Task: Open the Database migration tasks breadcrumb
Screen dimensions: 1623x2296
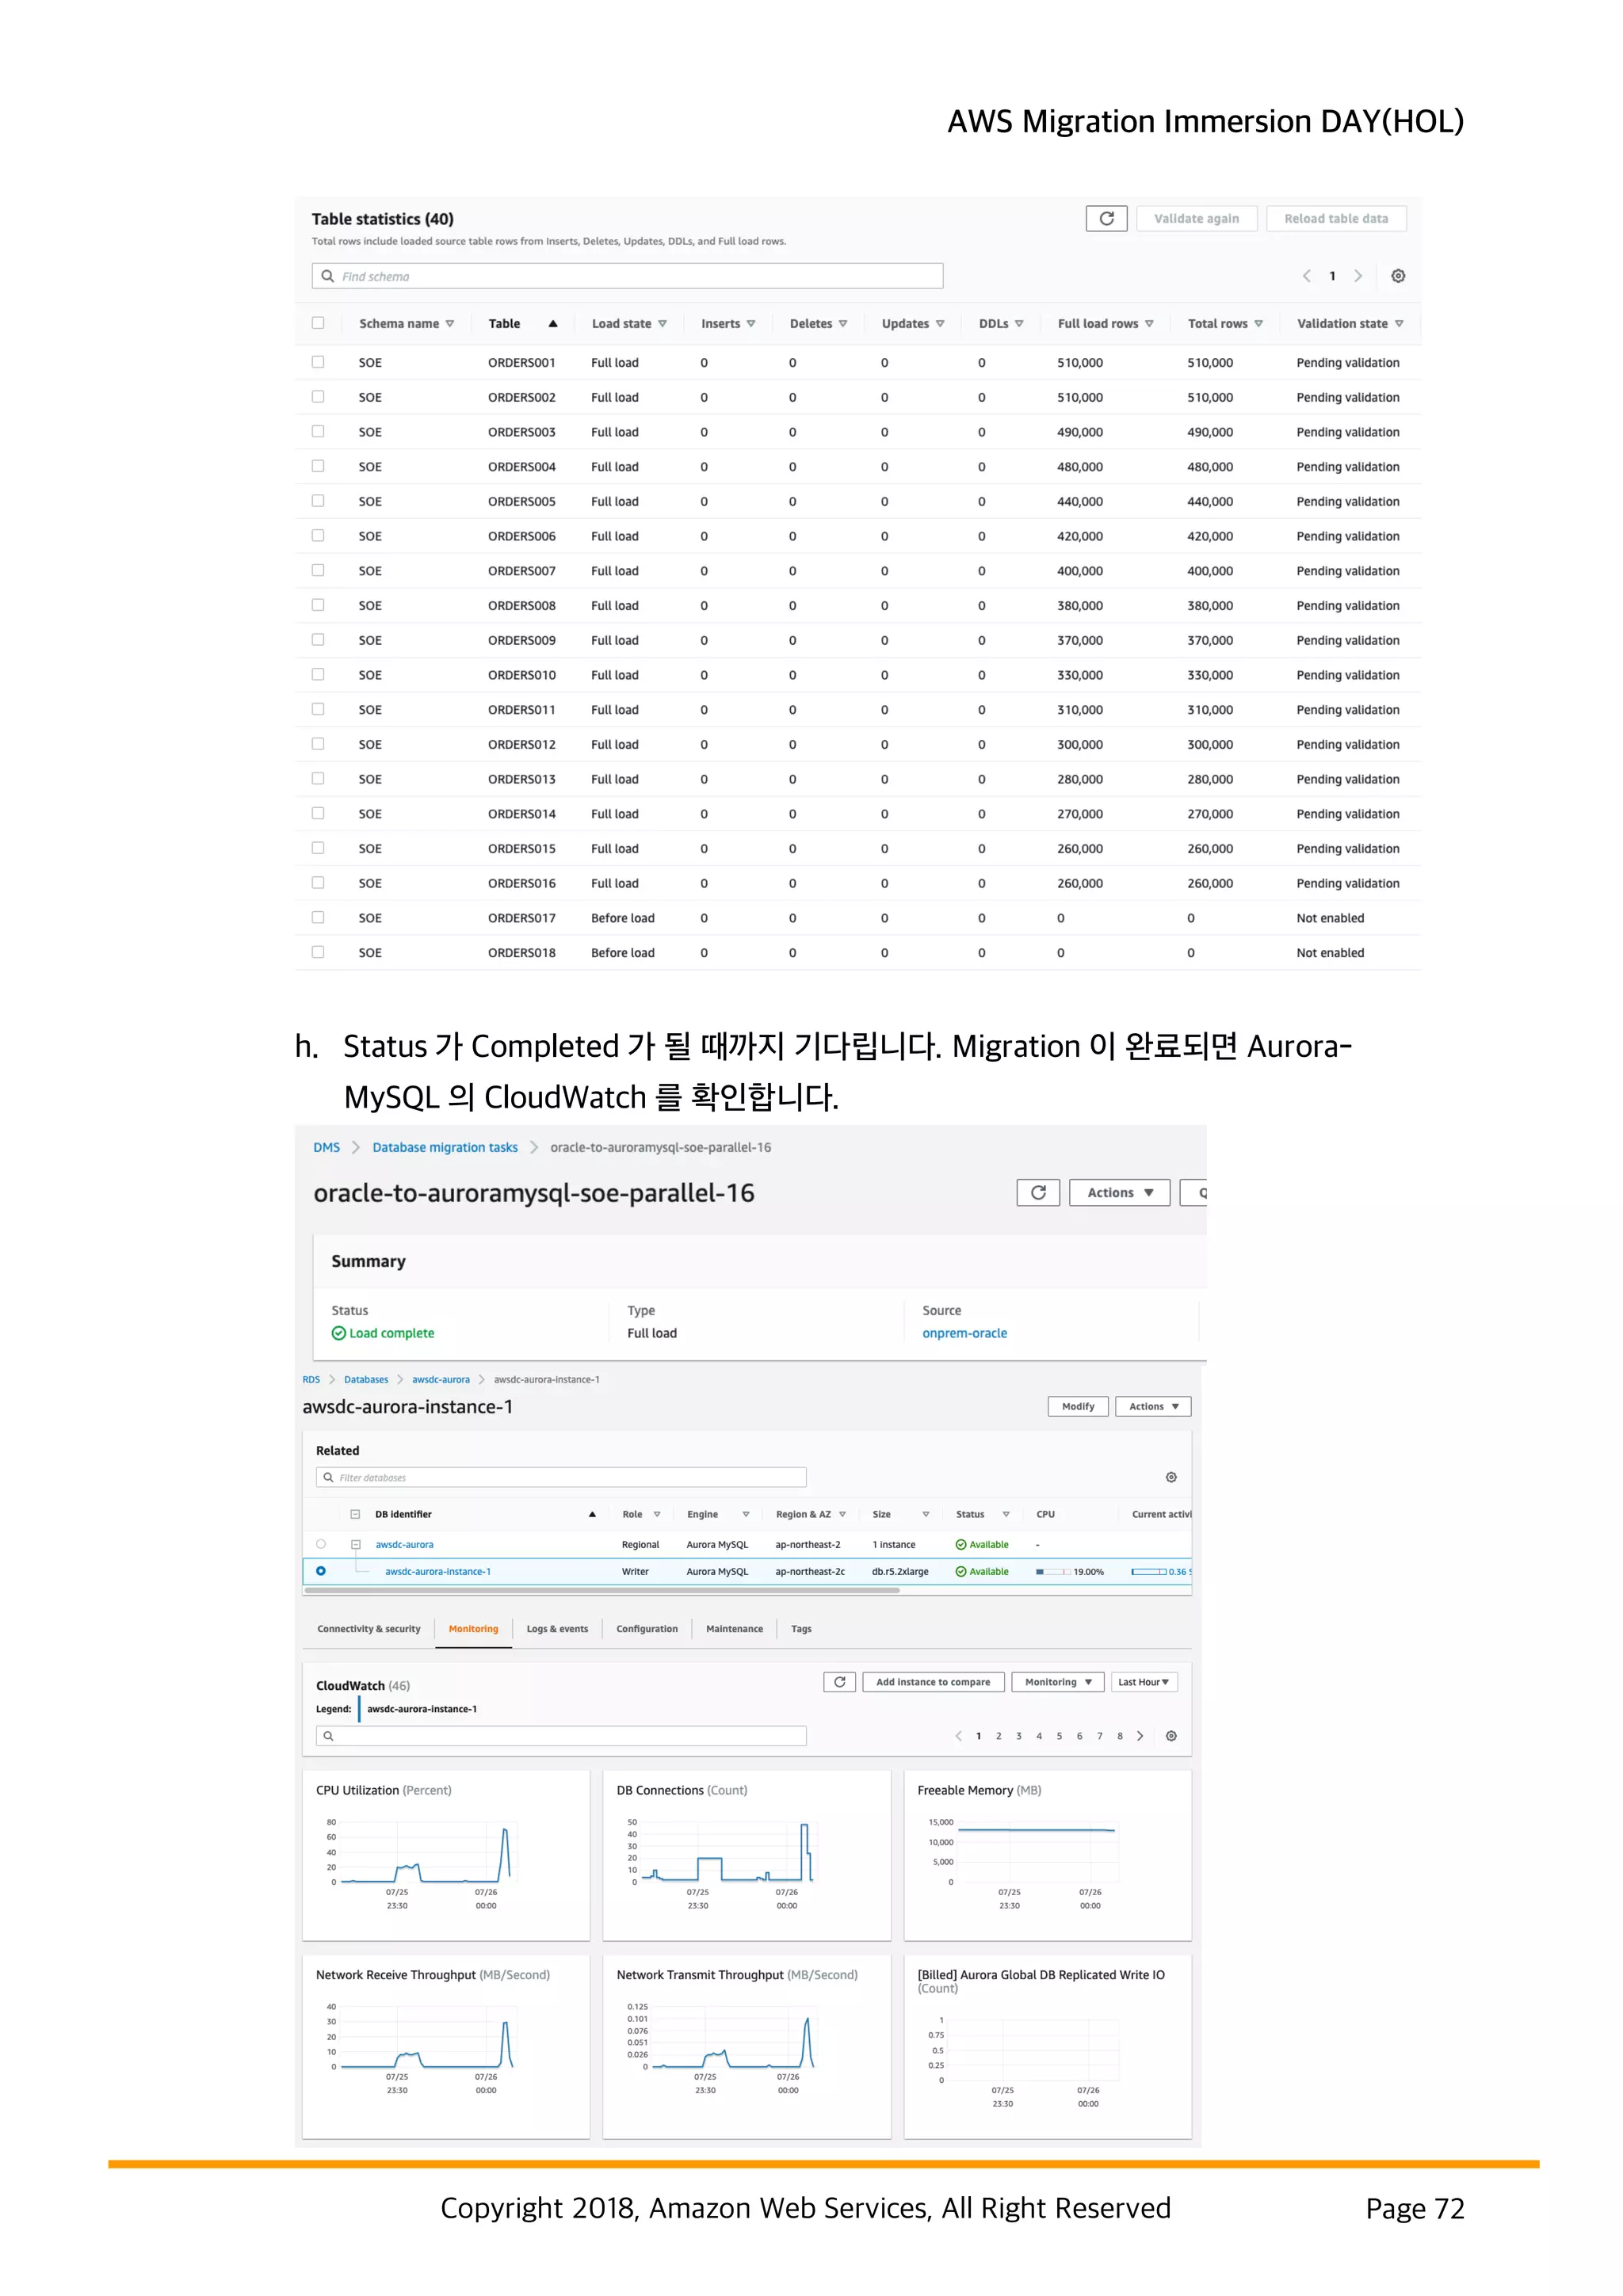Action: pyautogui.click(x=445, y=1148)
